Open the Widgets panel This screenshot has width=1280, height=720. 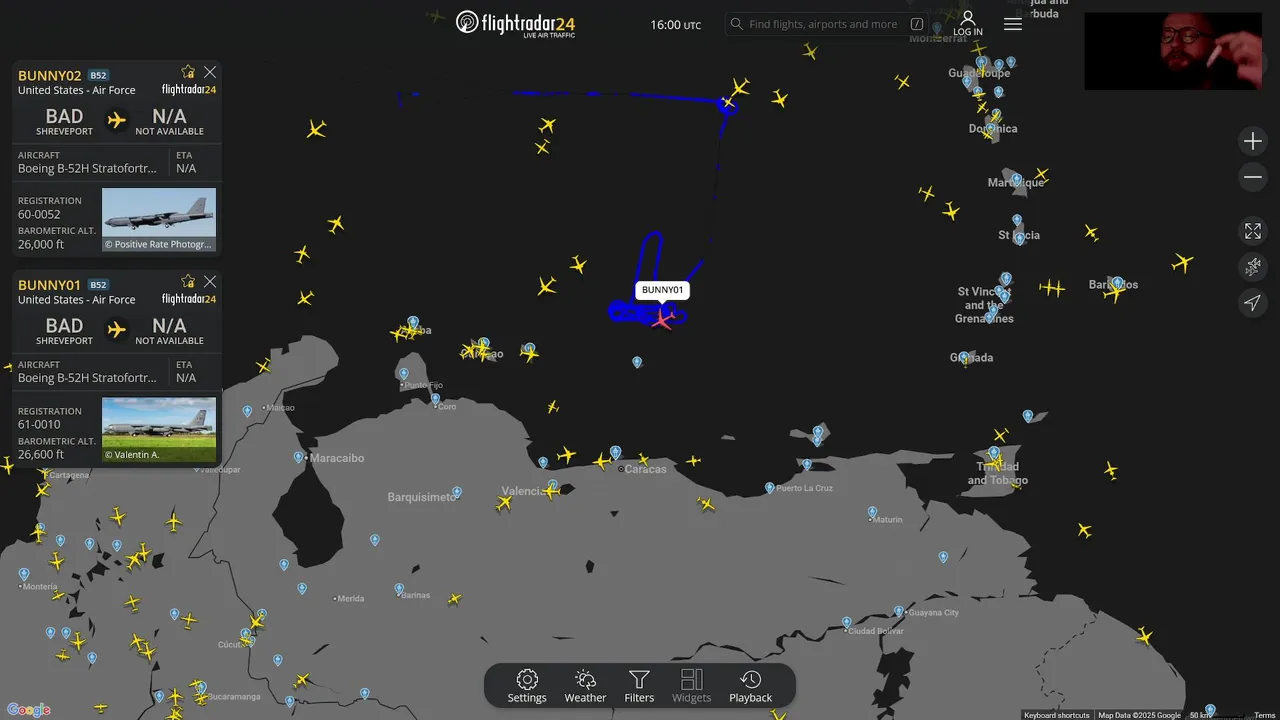coord(691,686)
